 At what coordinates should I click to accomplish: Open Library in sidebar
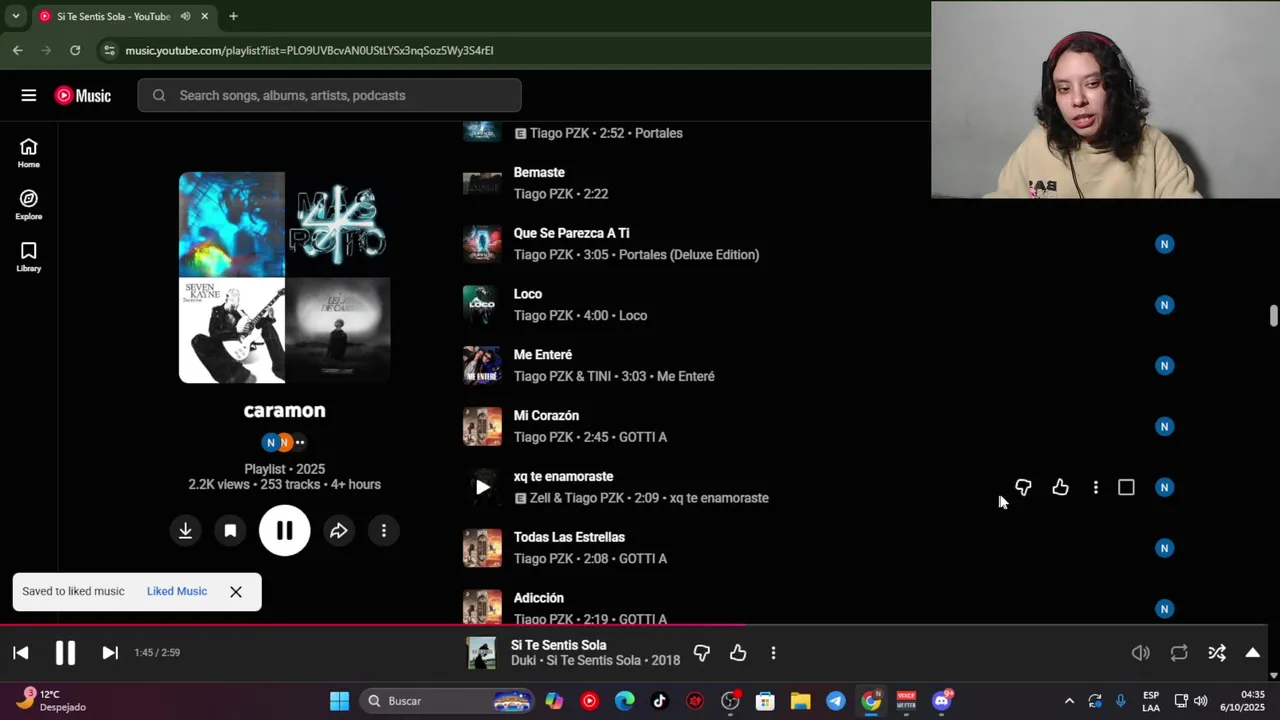click(29, 257)
